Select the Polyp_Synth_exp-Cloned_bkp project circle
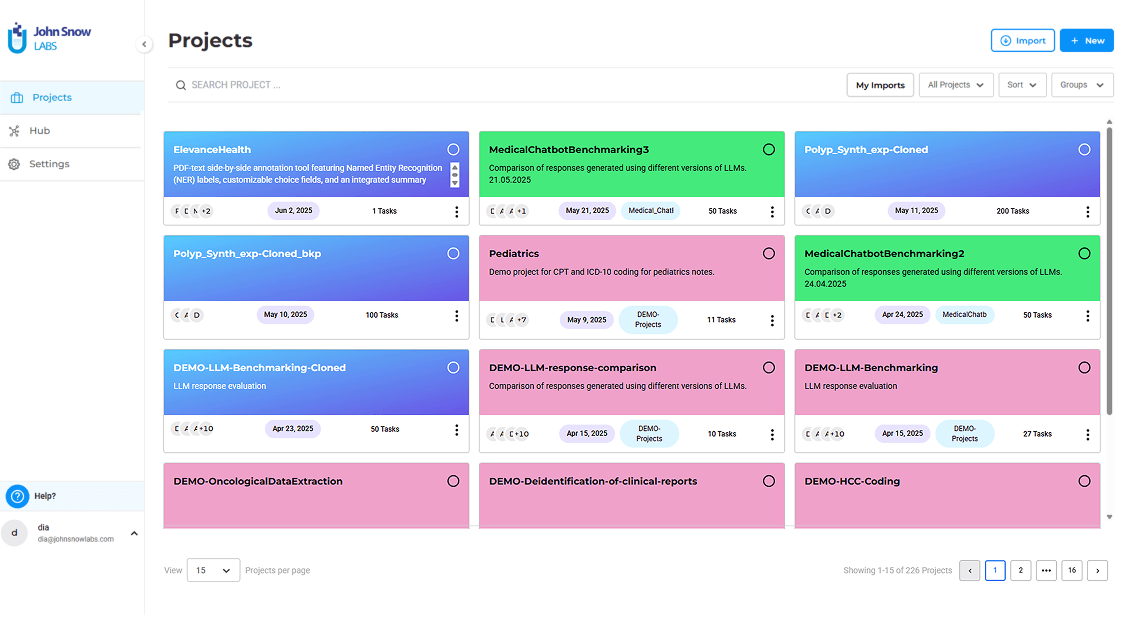Screen dimensions: 1139x627 coord(453,254)
